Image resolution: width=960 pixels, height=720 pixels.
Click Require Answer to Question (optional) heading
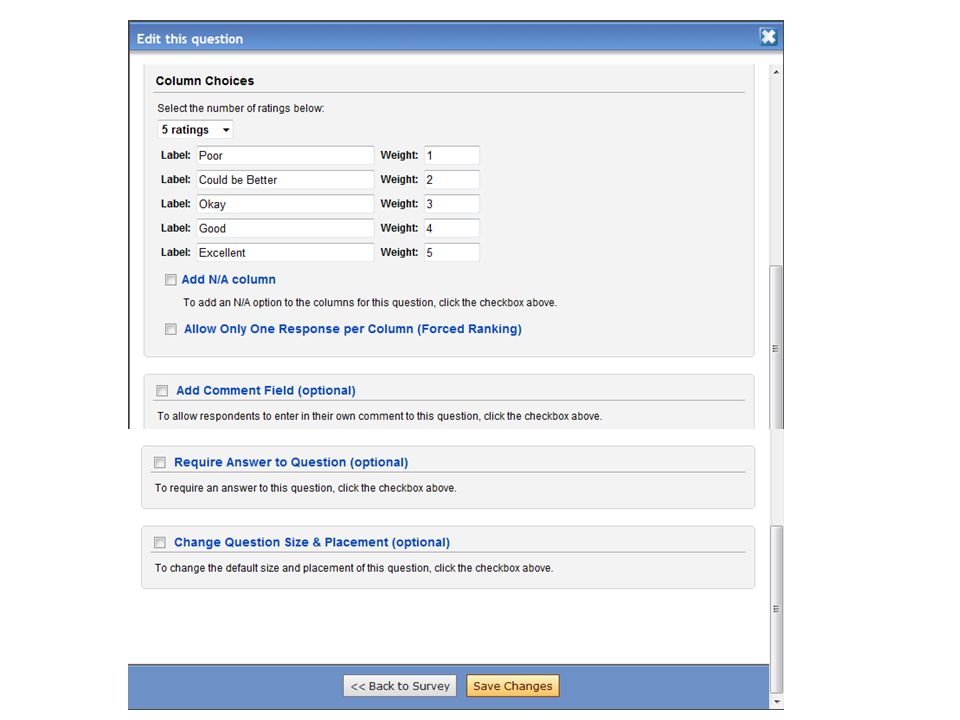click(291, 462)
